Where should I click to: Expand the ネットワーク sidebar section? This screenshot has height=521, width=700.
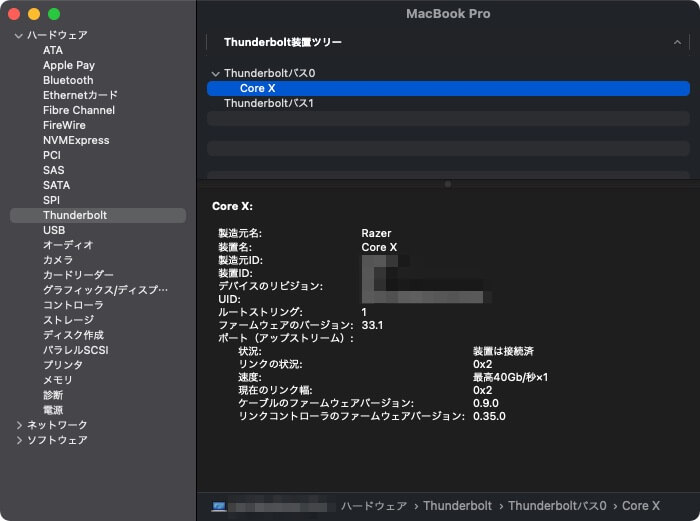click(x=19, y=425)
